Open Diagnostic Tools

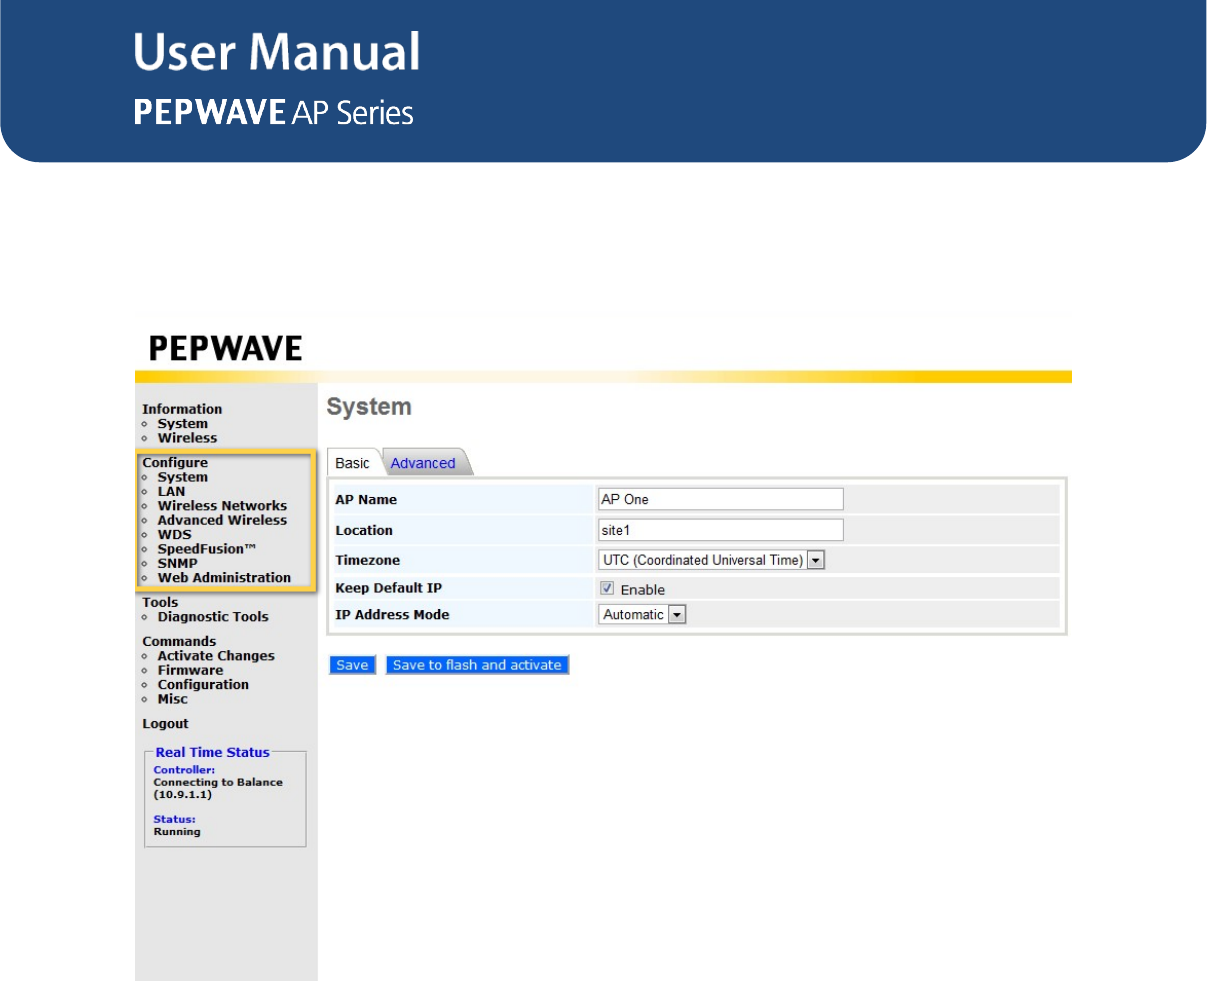click(x=213, y=617)
